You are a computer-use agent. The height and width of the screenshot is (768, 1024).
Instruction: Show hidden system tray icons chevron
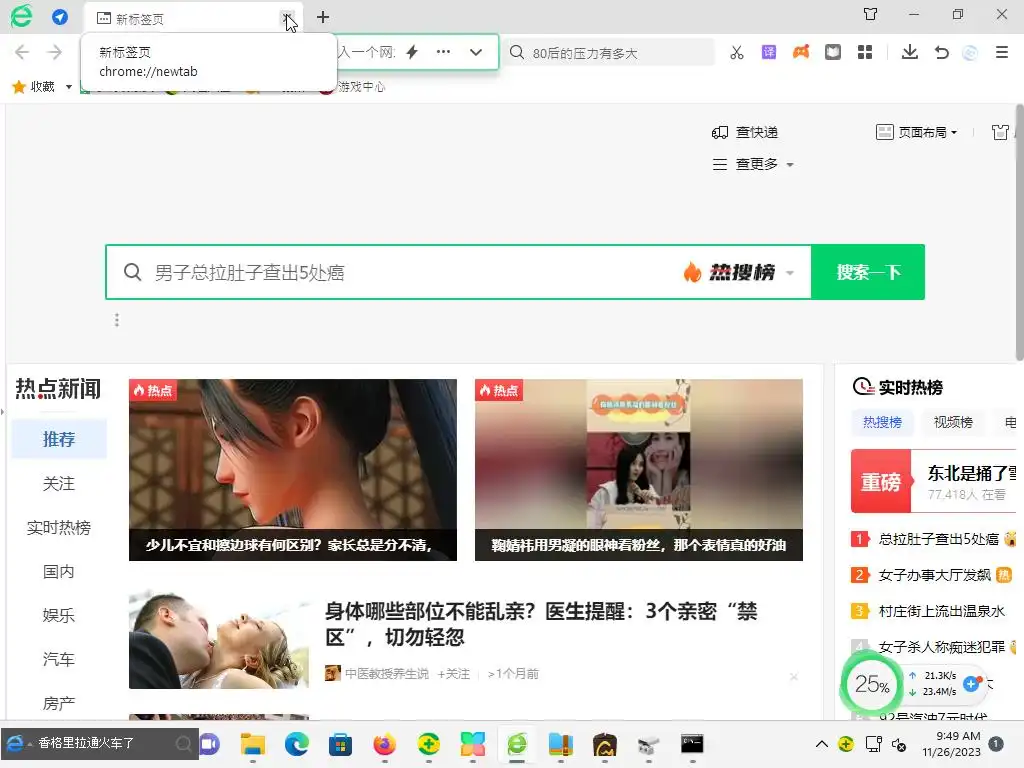point(822,744)
